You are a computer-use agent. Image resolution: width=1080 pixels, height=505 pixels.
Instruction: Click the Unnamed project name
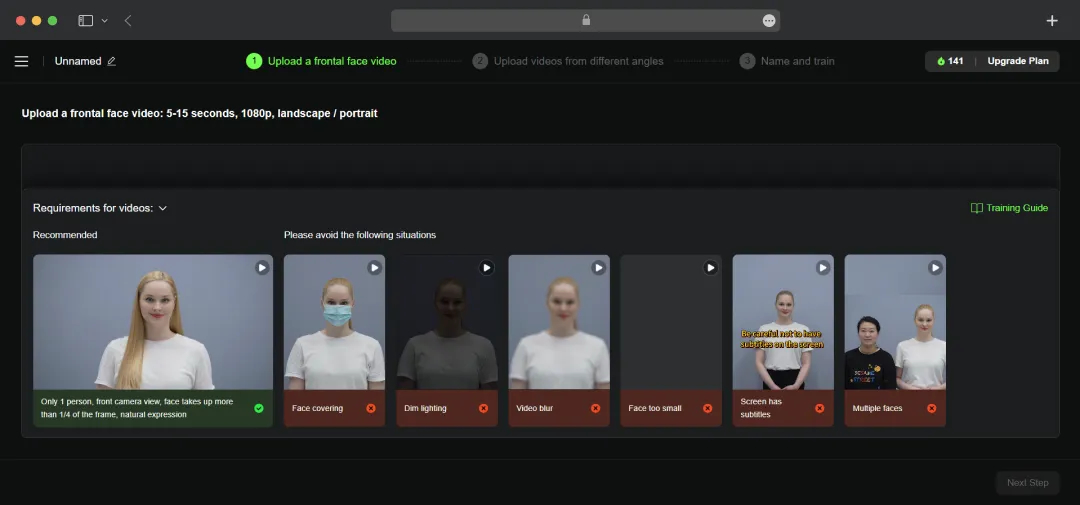[78, 61]
